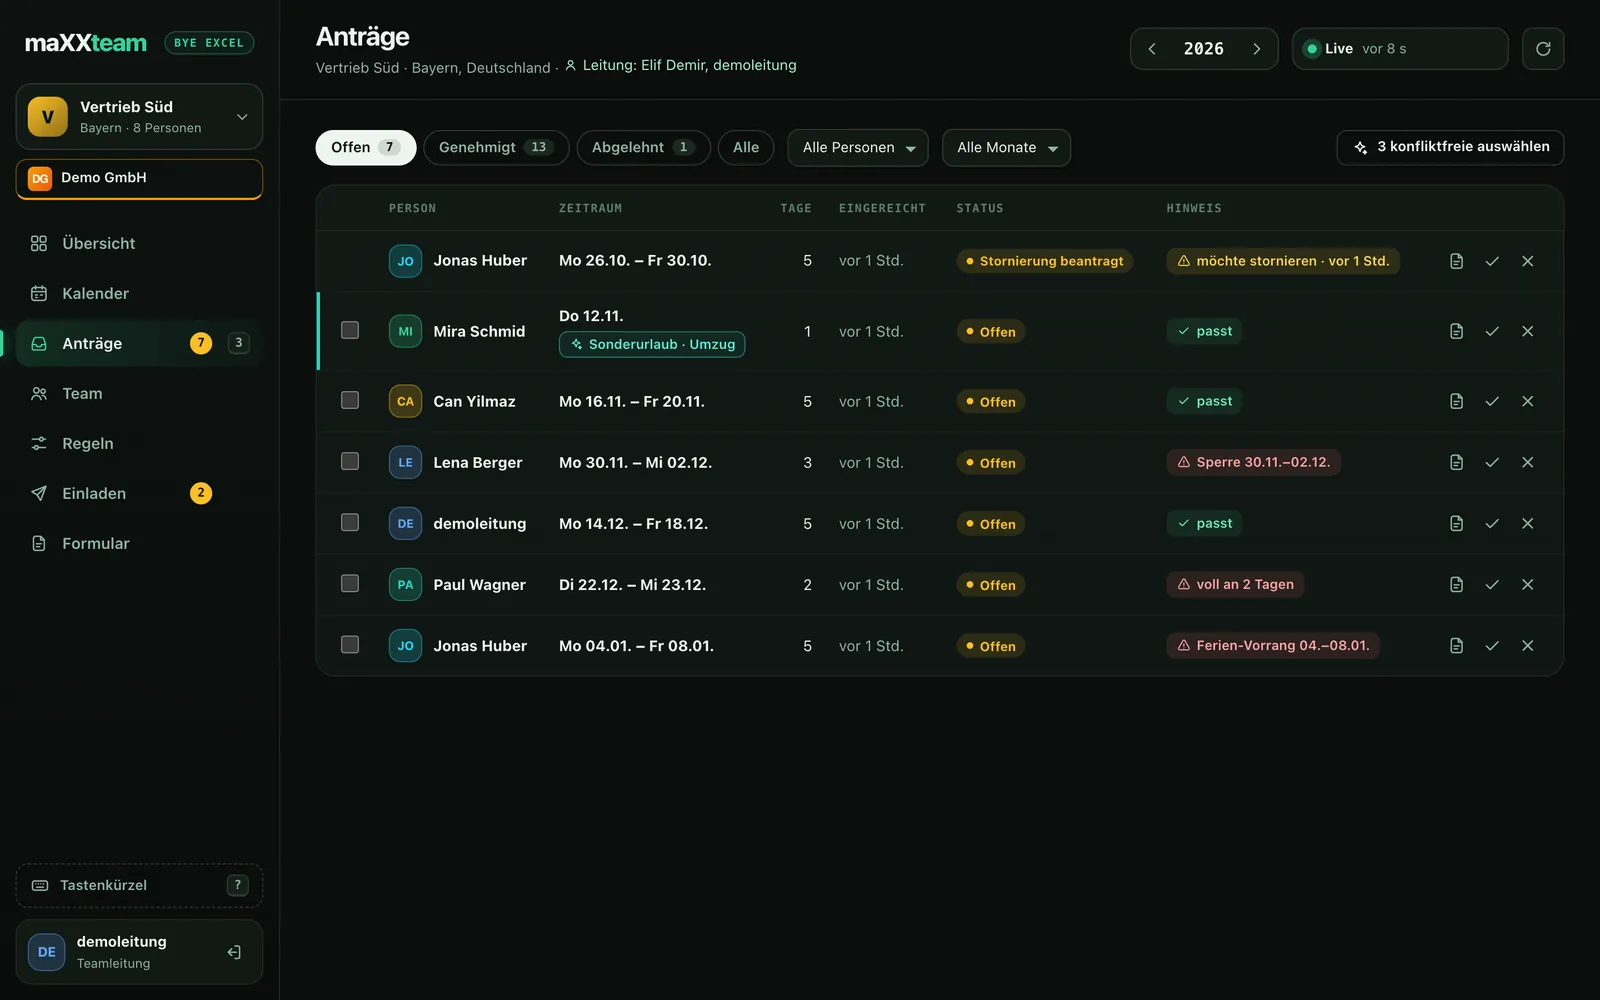This screenshot has height=1000, width=1600.
Task: Go to previous year arrow
Action: (1152, 49)
